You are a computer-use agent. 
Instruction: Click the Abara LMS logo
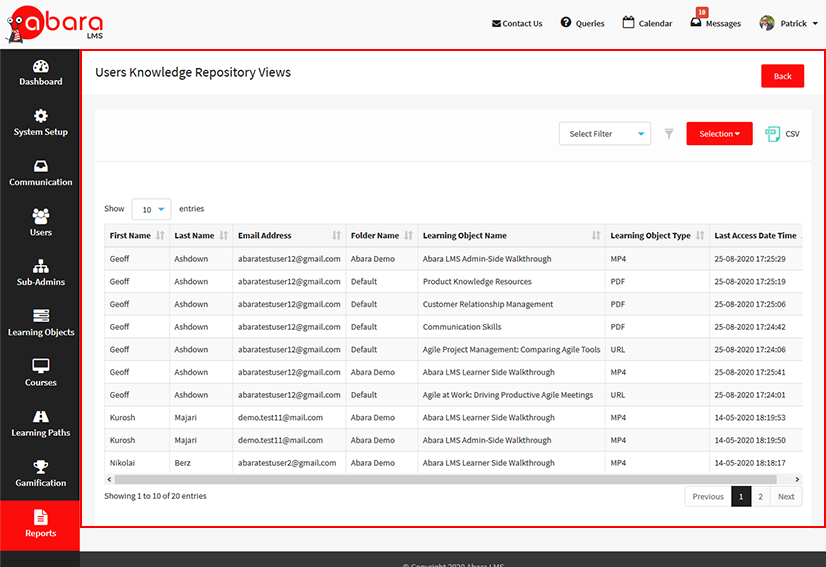54,24
